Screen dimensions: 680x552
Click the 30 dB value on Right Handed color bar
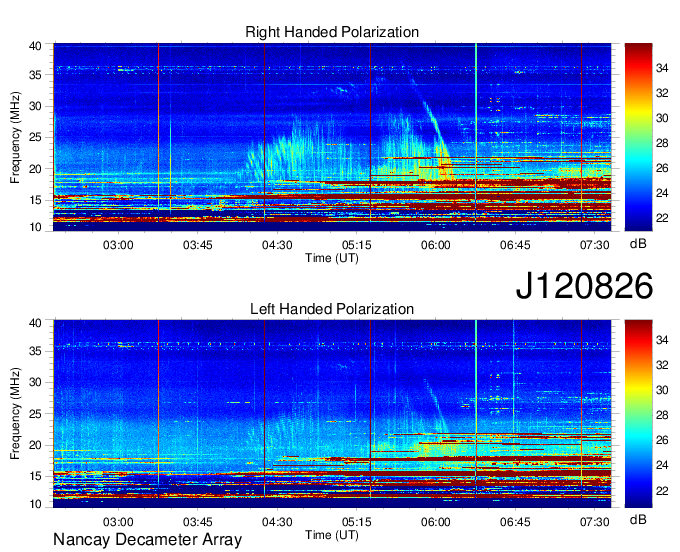662,118
